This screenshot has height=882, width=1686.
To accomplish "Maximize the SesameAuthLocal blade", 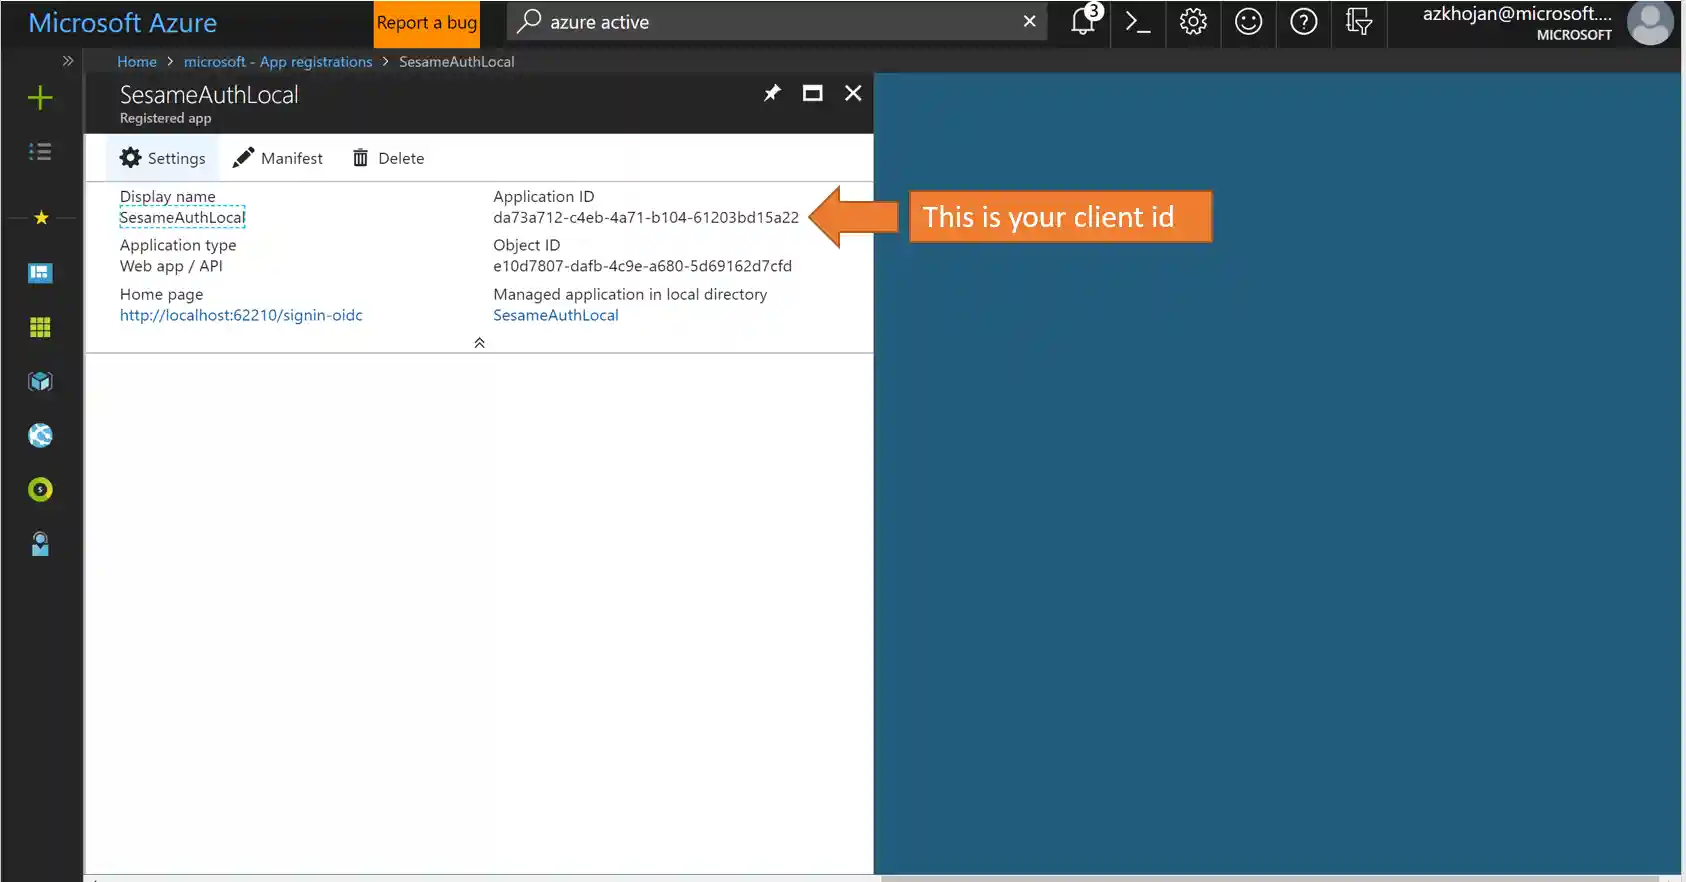I will 813,93.
